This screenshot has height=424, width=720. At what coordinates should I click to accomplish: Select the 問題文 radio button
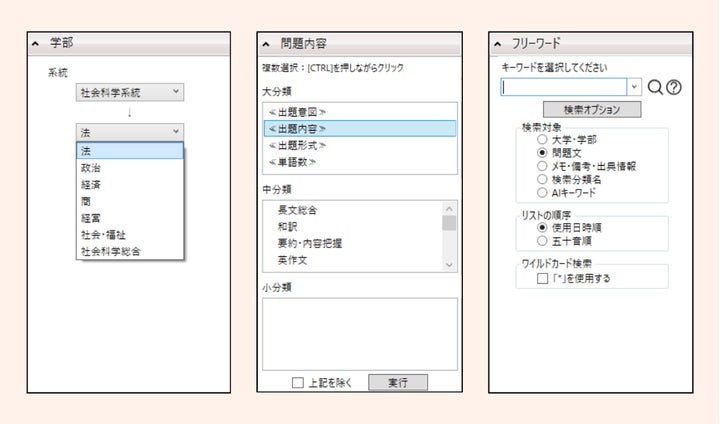(542, 153)
